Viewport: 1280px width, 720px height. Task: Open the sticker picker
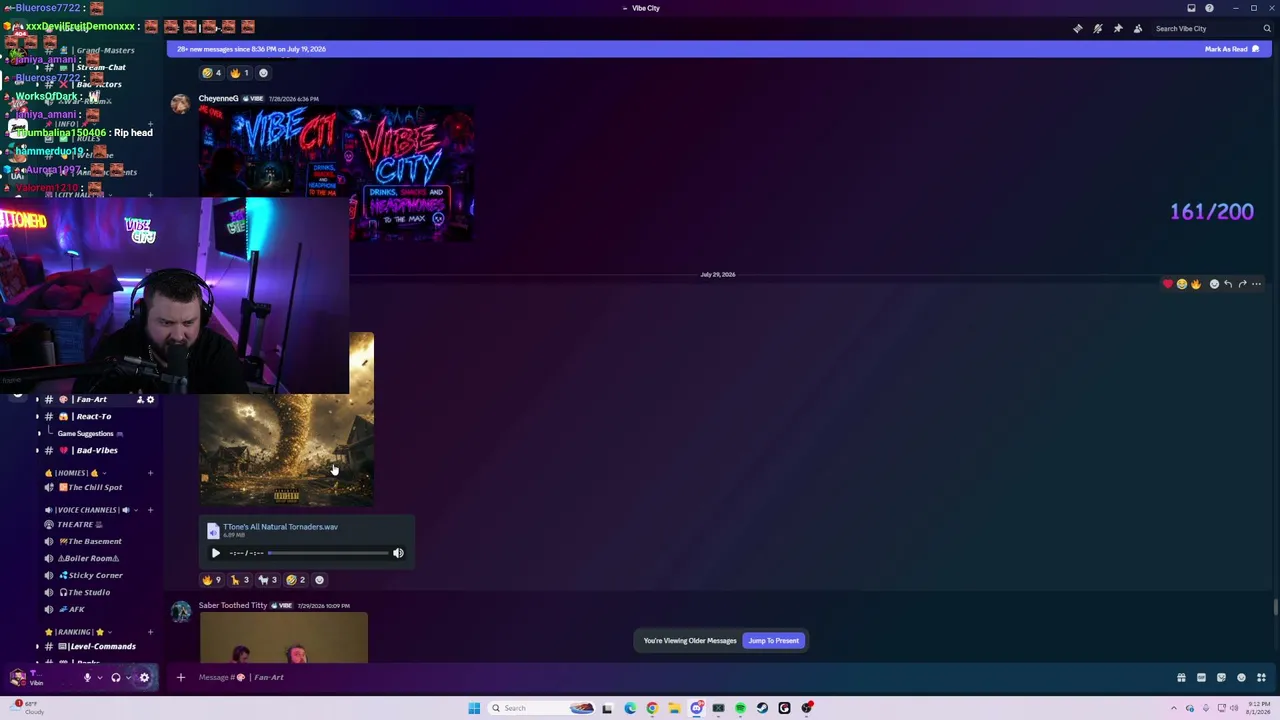[1221, 678]
